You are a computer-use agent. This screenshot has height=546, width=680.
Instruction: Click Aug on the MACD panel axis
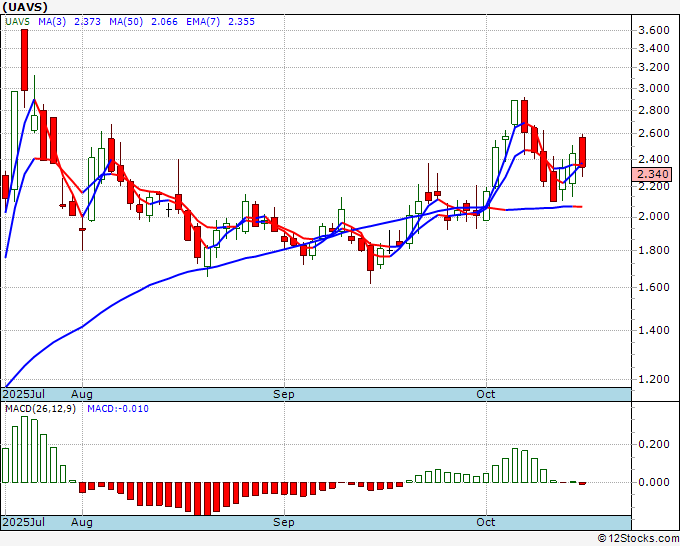82,522
